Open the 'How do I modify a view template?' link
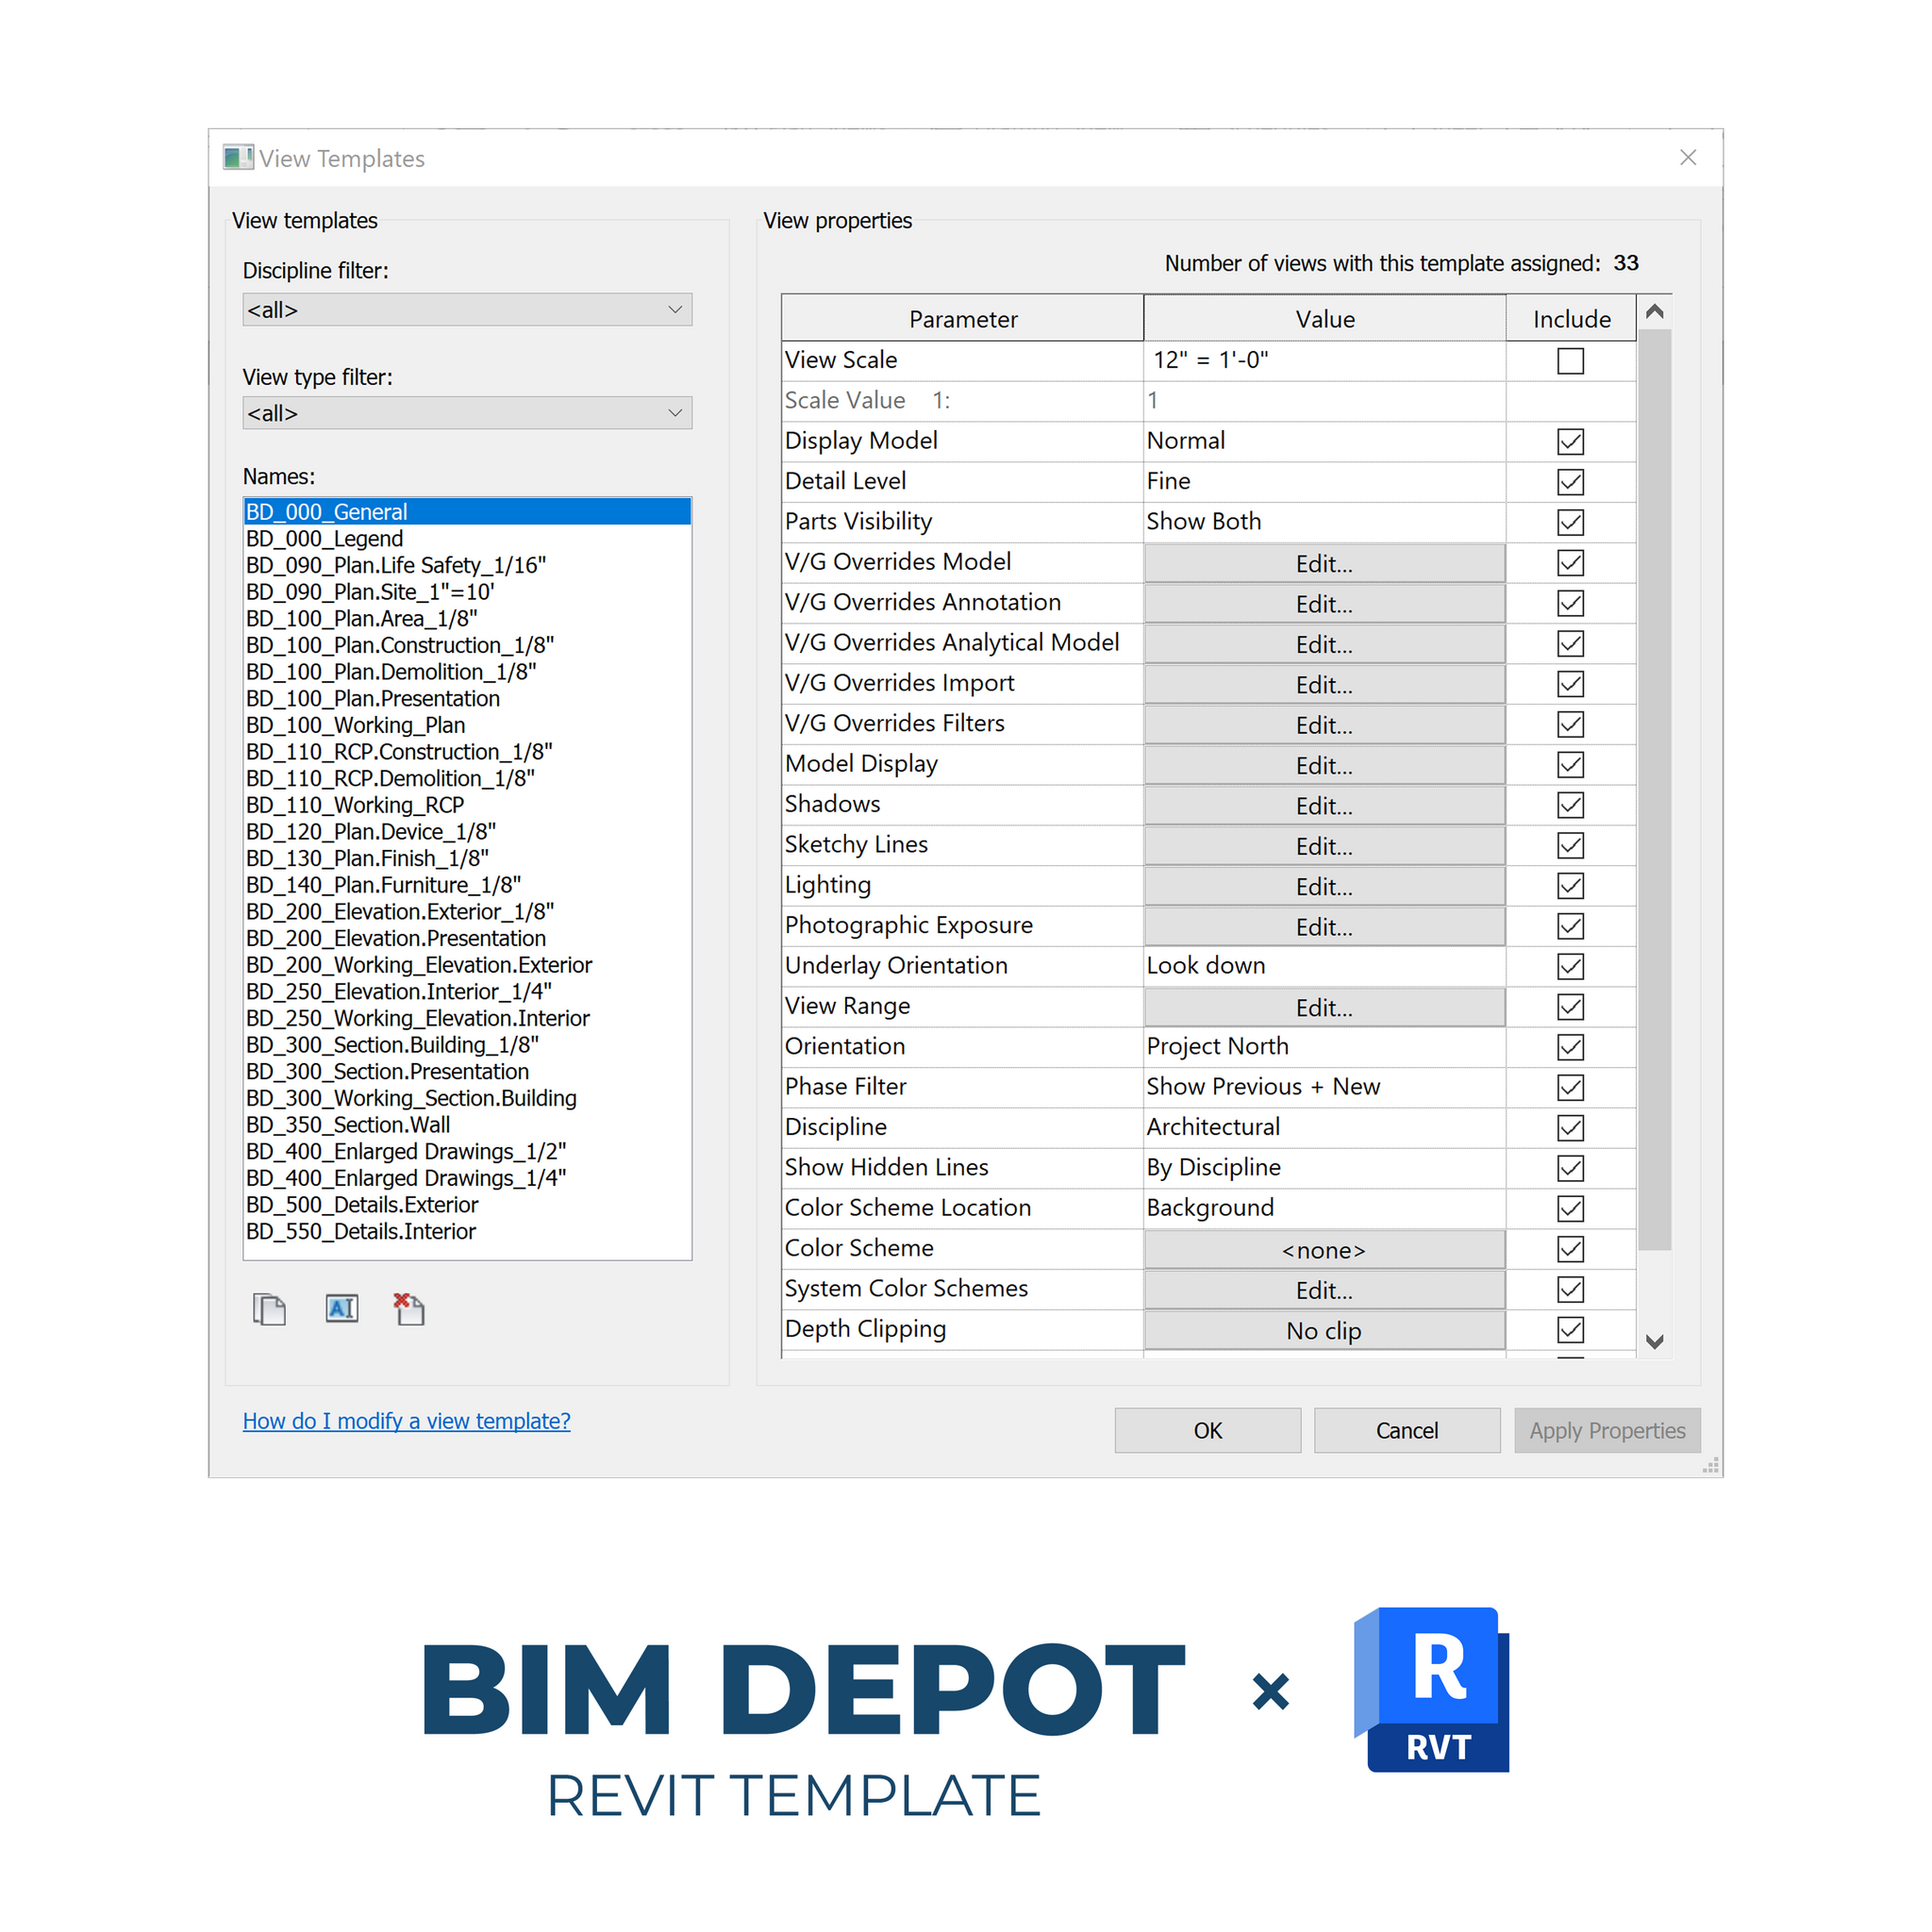Screen dimensions: 1932x1932 tap(406, 1420)
